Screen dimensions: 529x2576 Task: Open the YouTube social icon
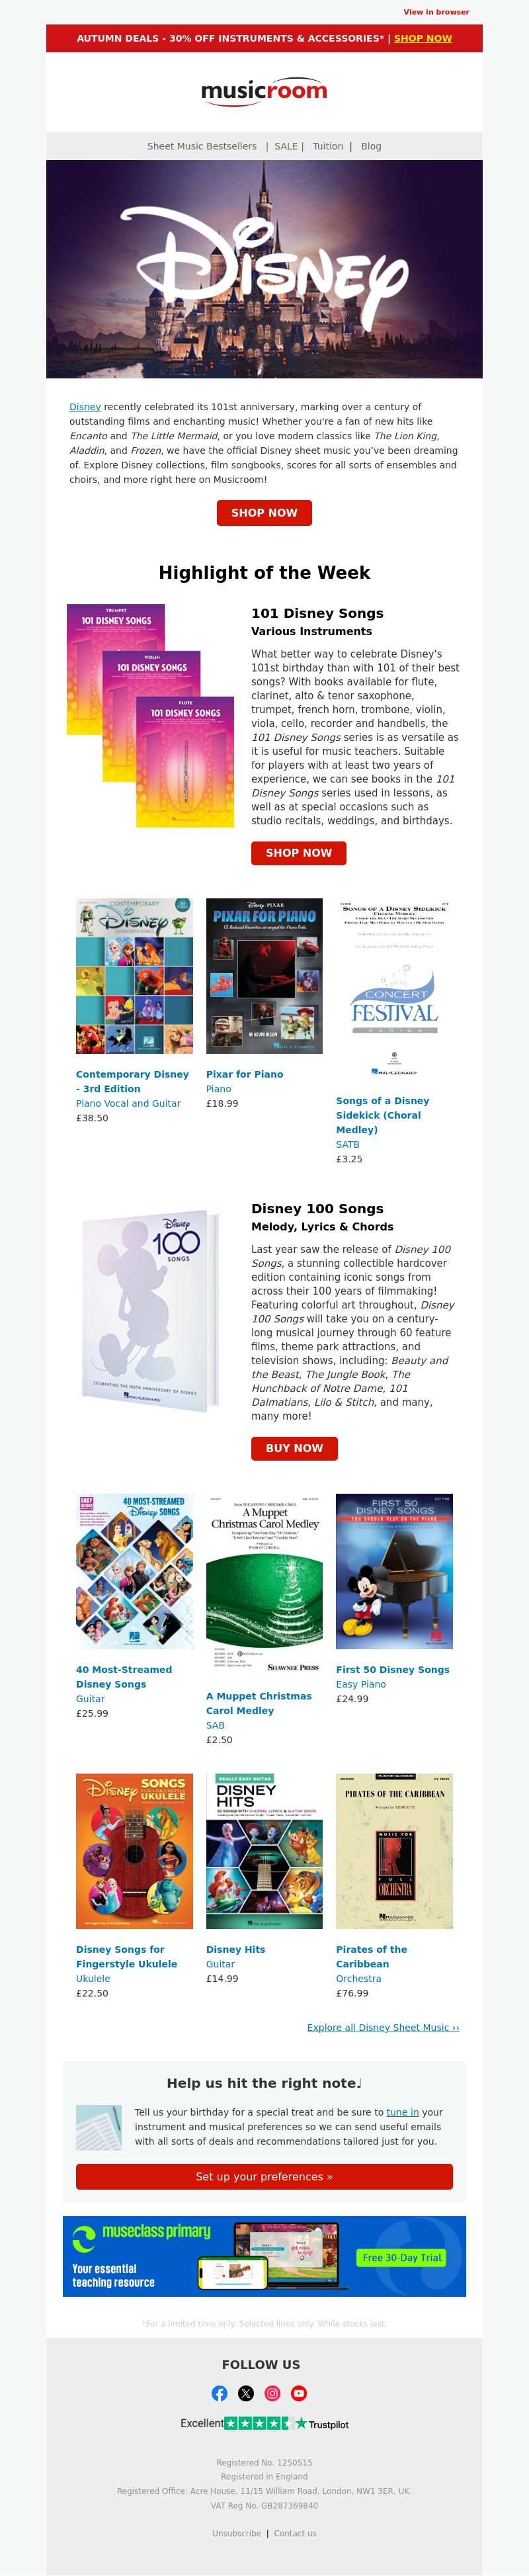298,2393
